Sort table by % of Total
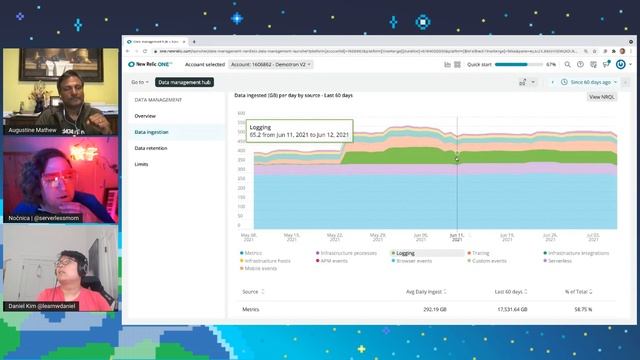640x360 pixels. (578, 292)
